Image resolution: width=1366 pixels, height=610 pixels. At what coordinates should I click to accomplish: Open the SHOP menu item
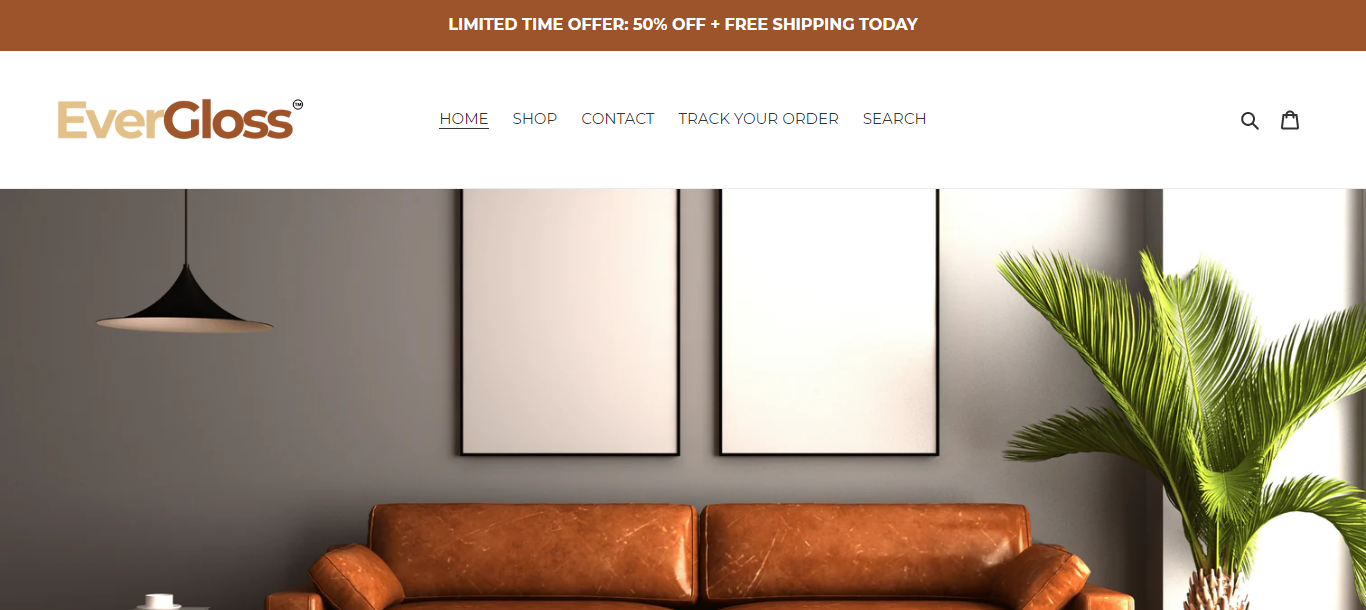pyautogui.click(x=535, y=119)
